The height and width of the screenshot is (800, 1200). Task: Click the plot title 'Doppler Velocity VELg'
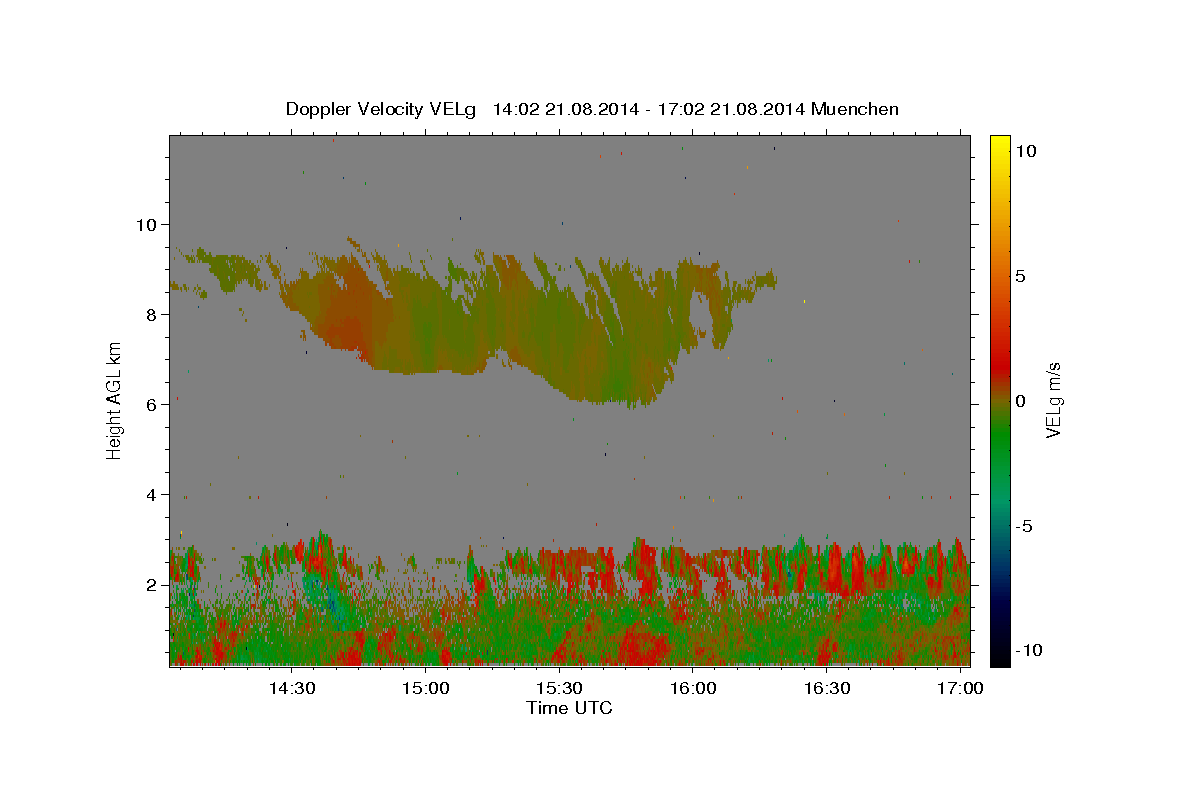382,109
